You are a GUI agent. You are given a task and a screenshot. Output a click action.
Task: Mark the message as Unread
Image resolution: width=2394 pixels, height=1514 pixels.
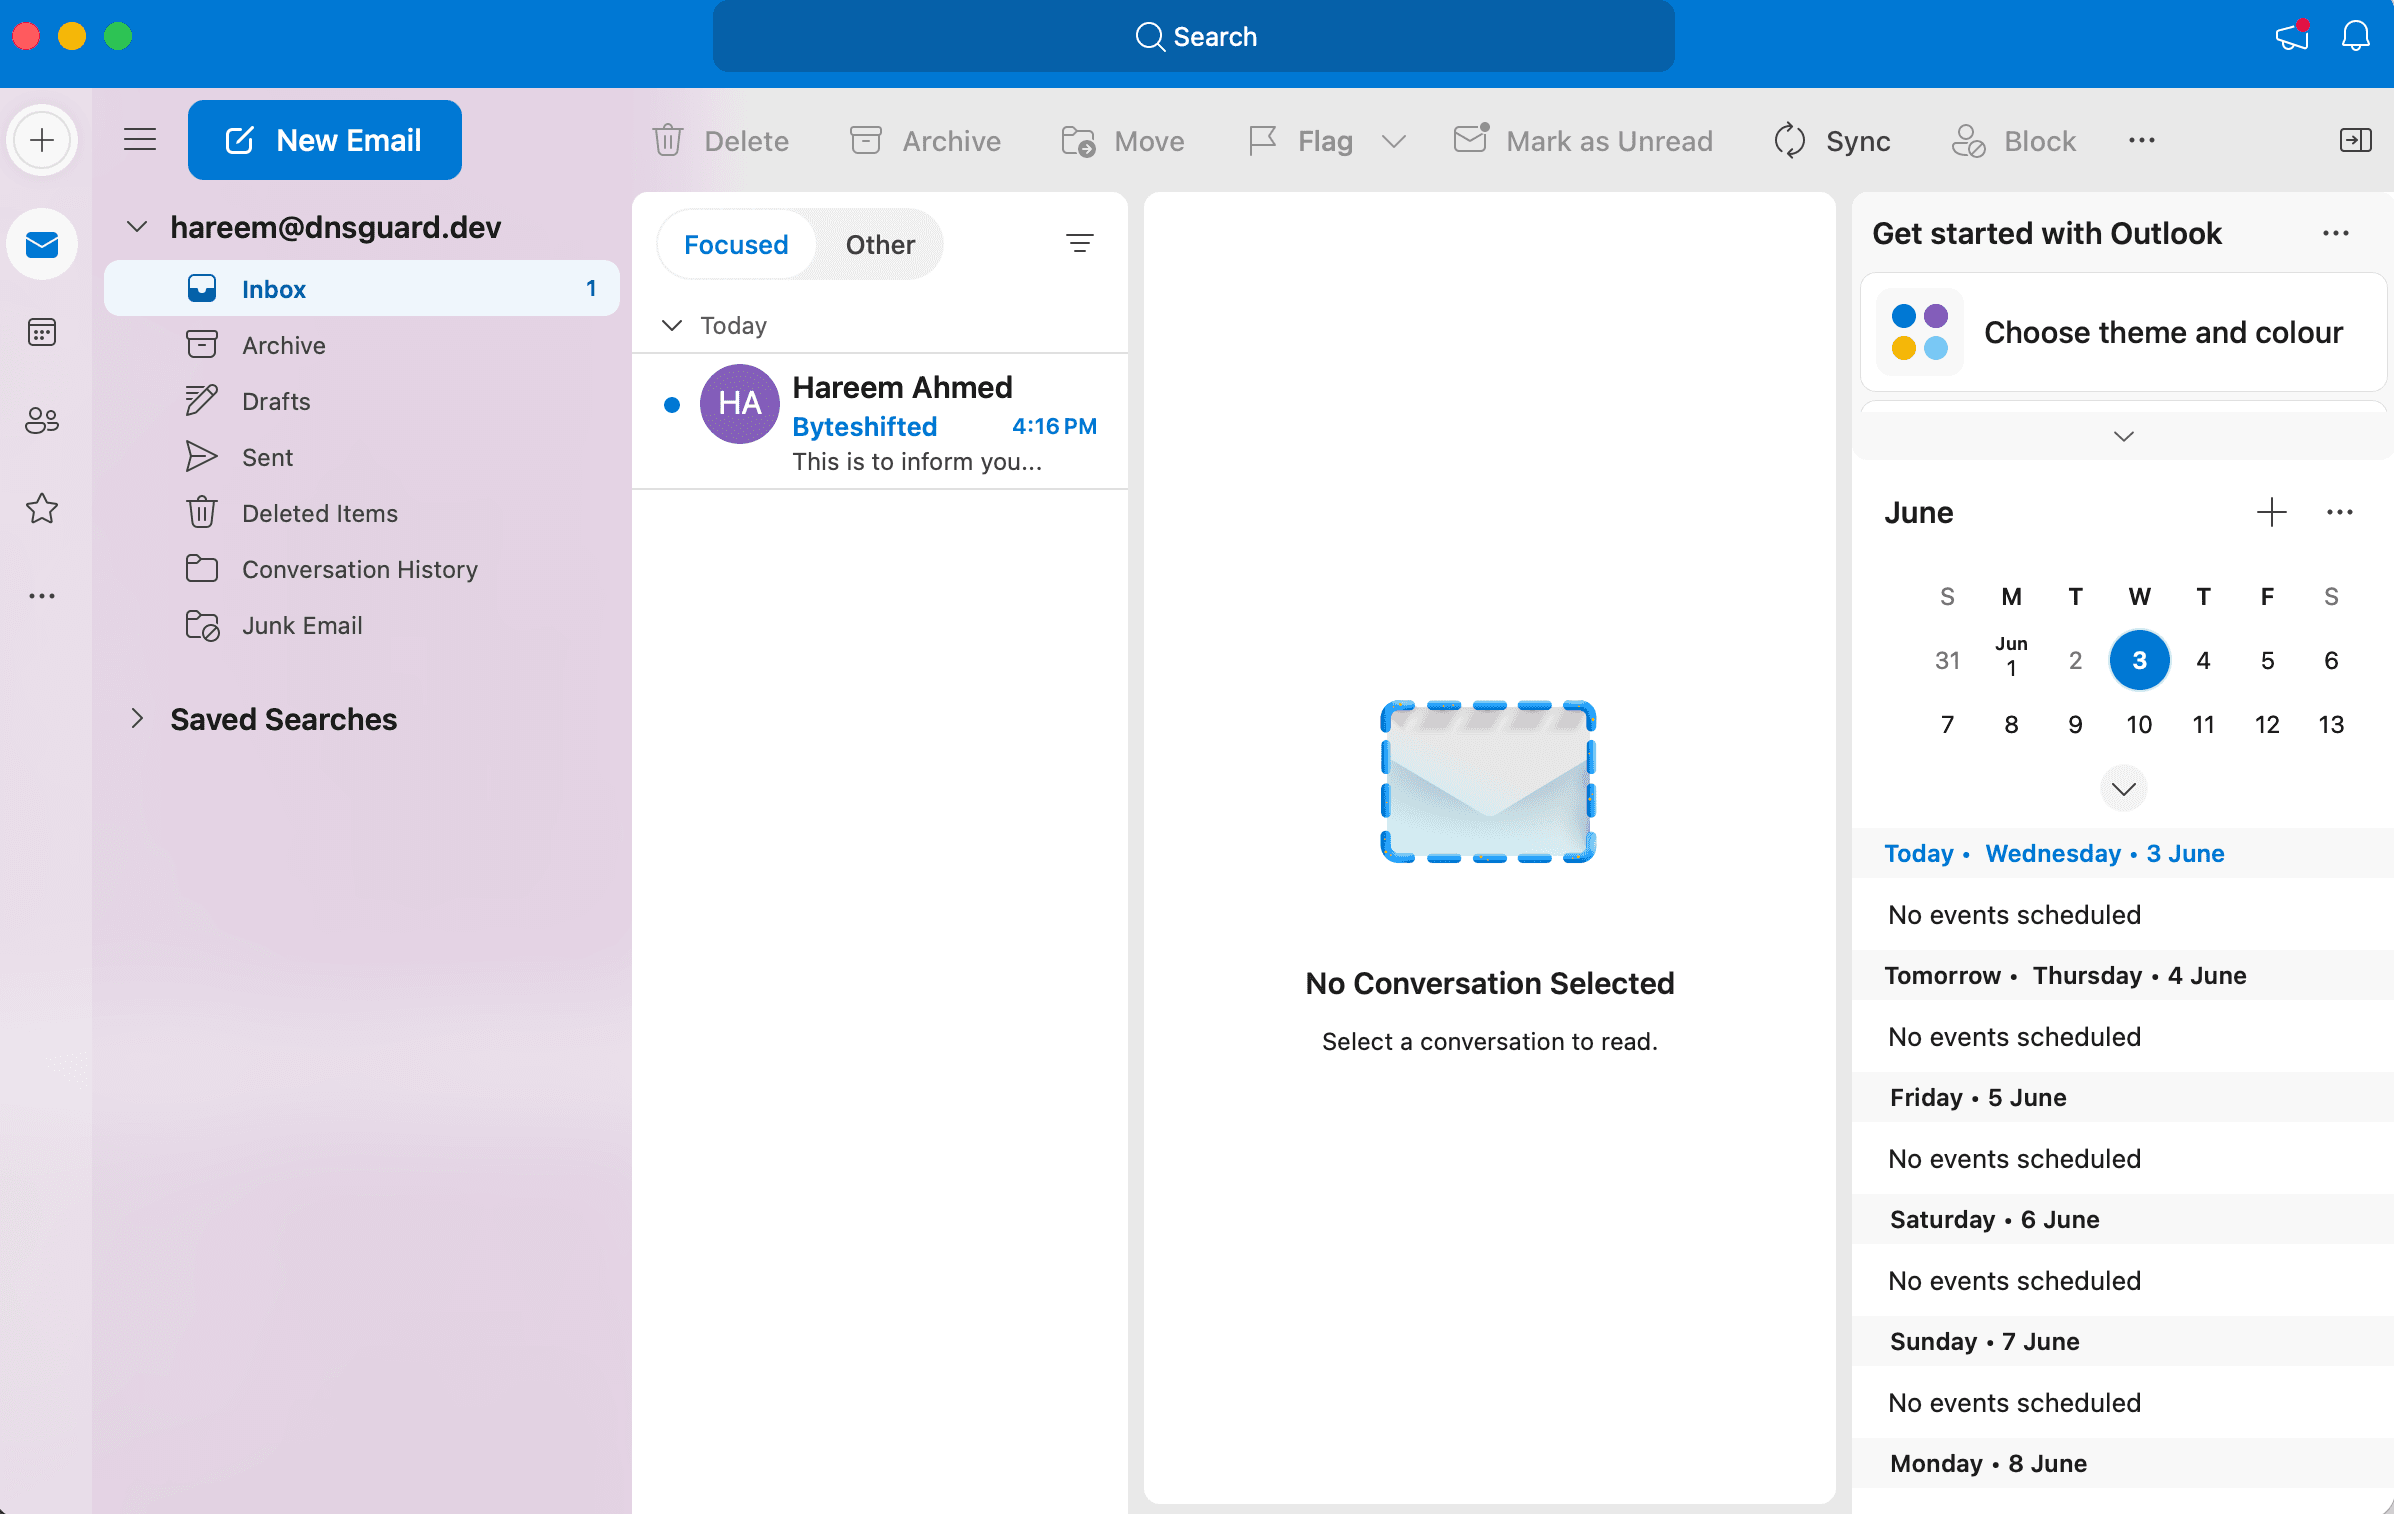tap(1583, 141)
